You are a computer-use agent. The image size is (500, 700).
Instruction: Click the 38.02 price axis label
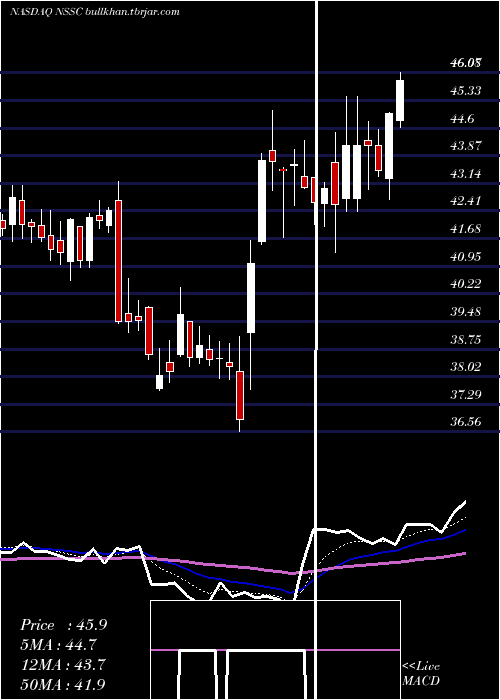pyautogui.click(x=466, y=367)
